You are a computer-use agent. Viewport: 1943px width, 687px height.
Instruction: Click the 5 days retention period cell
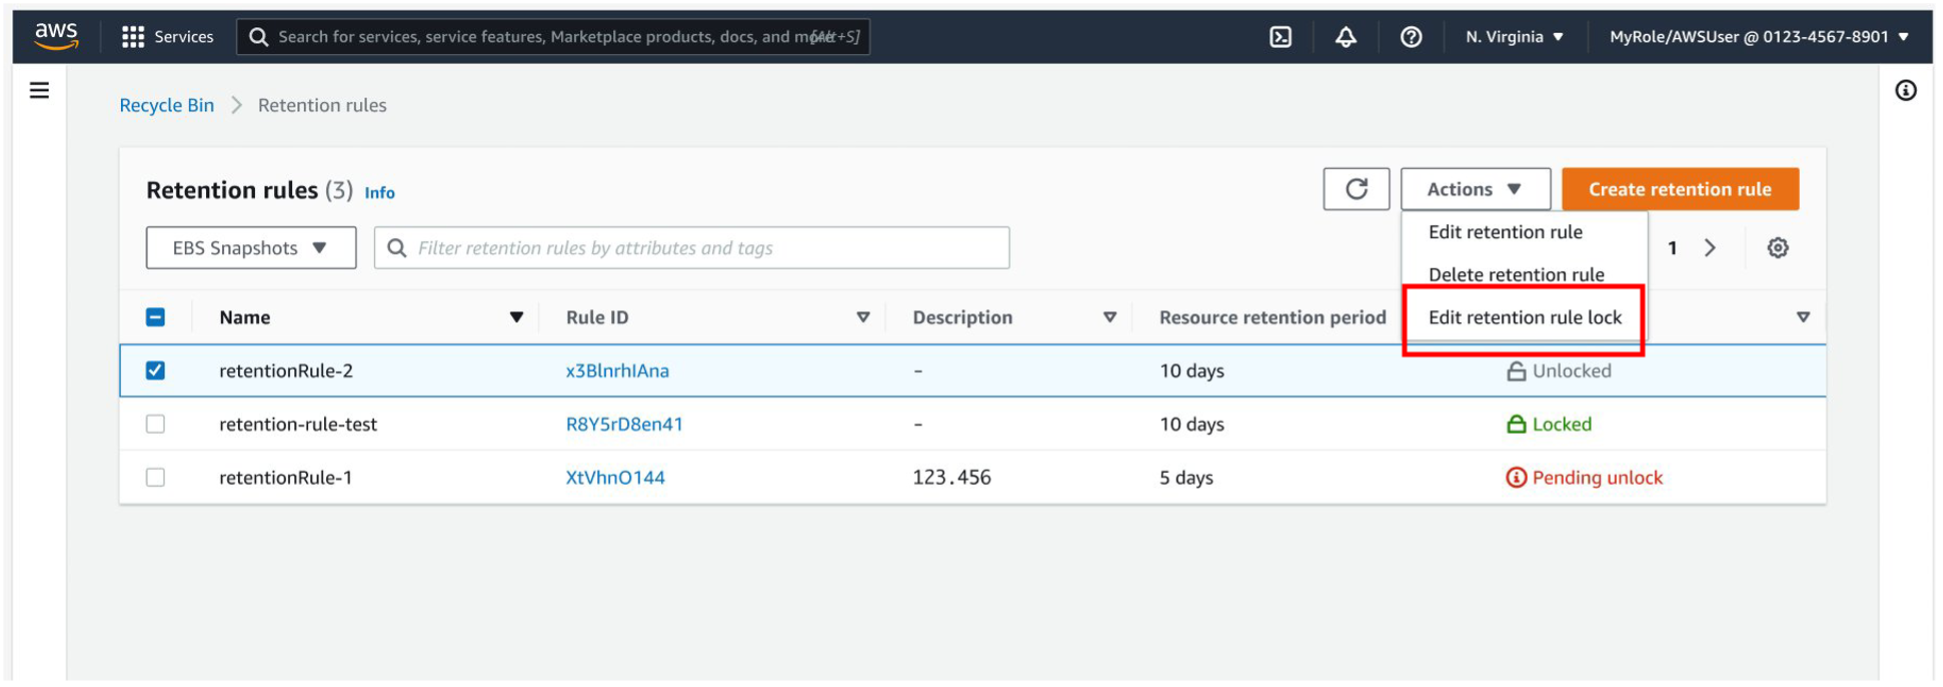pos(1186,478)
